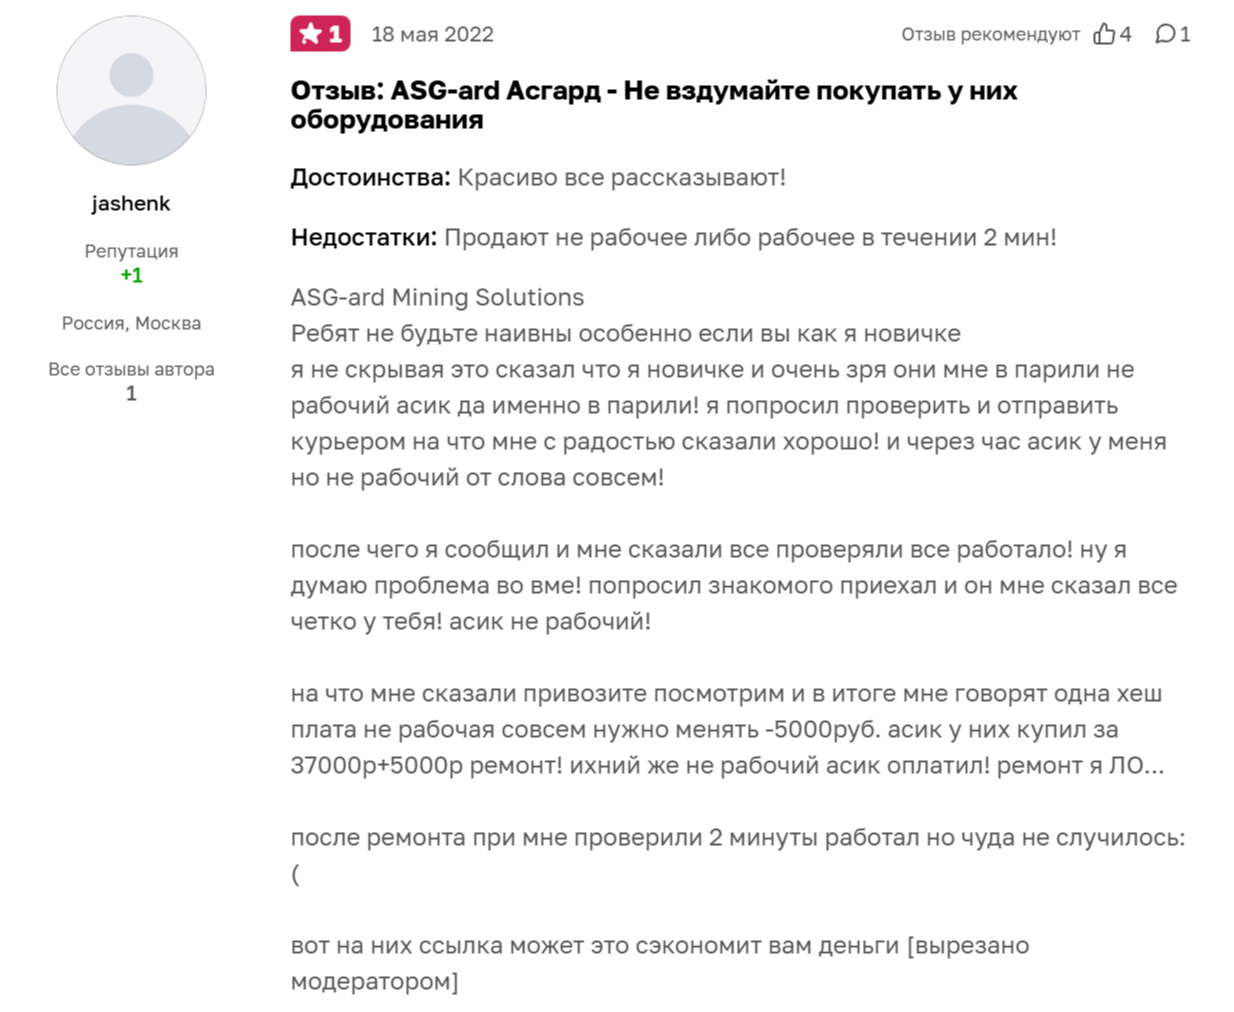
Task: Click the "Достоинства:" heading
Action: click(x=370, y=177)
